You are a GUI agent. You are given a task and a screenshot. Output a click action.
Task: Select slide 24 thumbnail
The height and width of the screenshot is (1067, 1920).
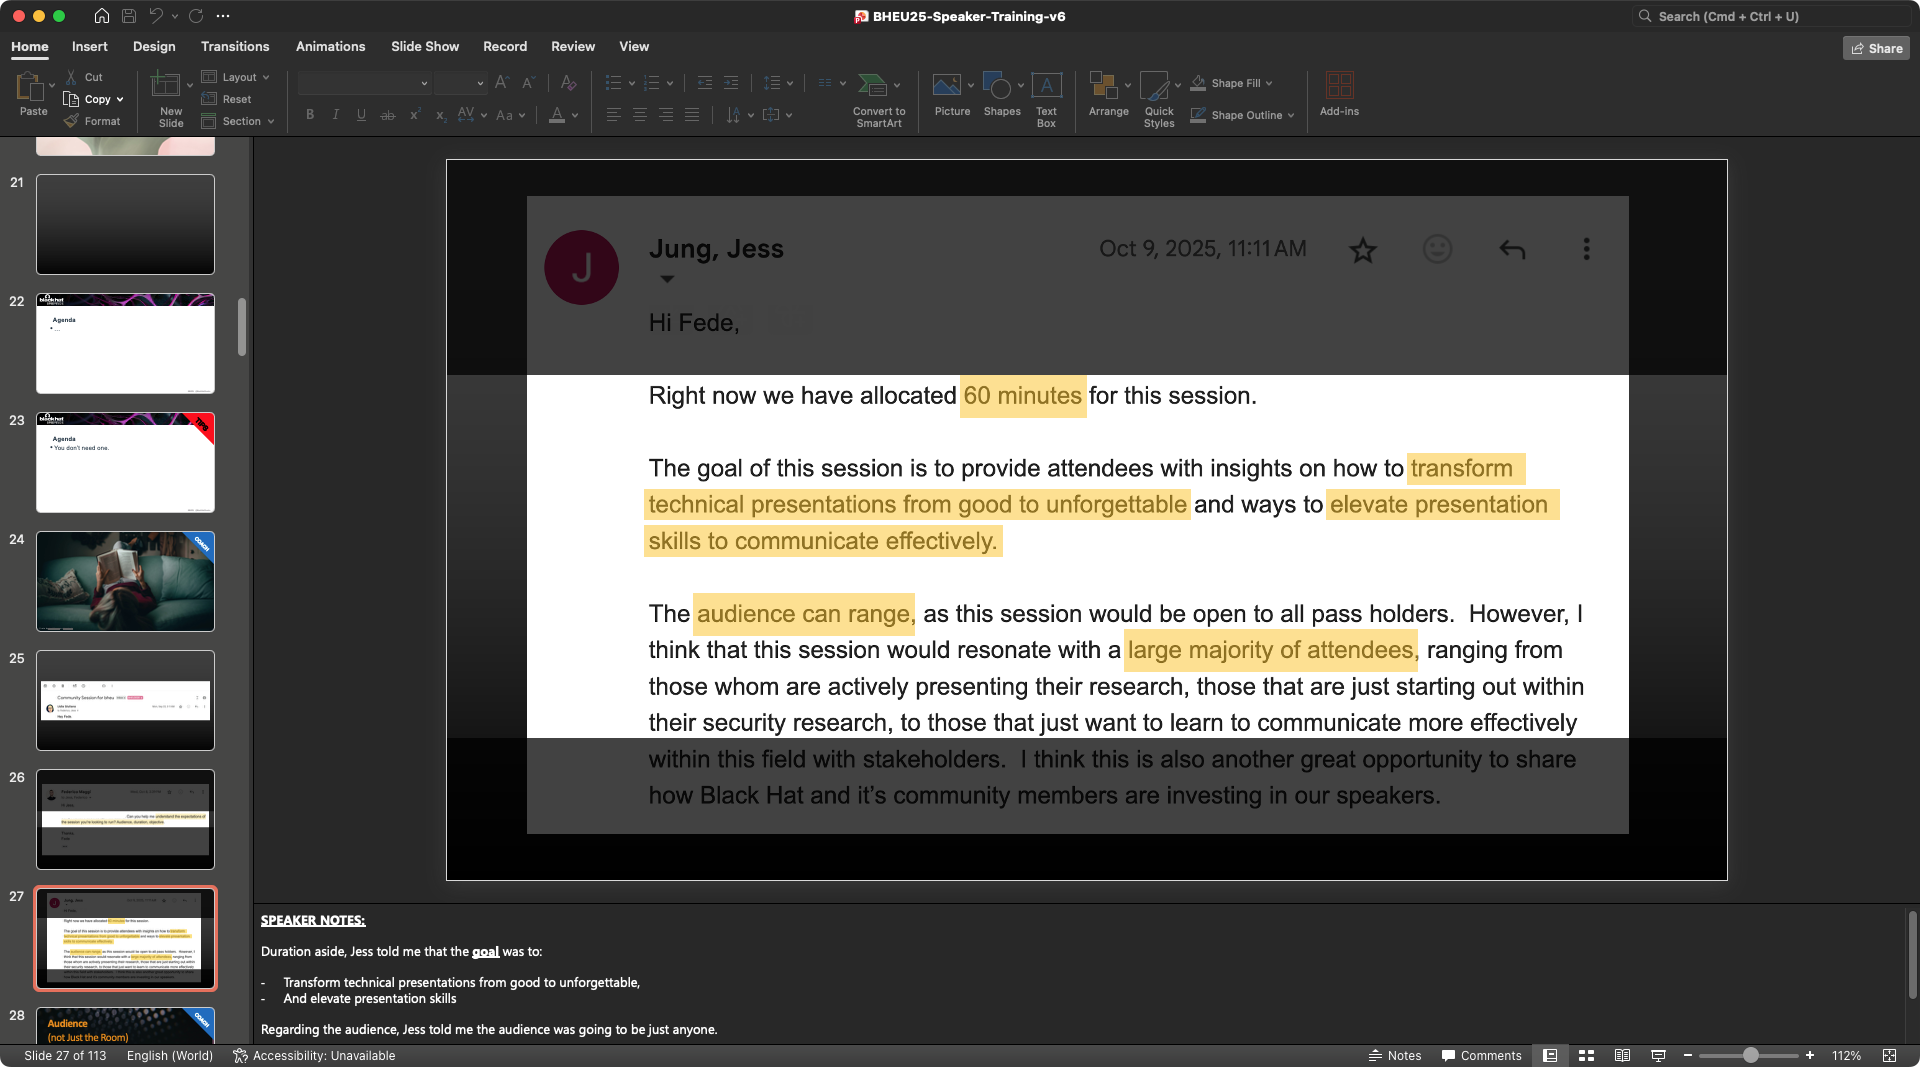point(125,581)
